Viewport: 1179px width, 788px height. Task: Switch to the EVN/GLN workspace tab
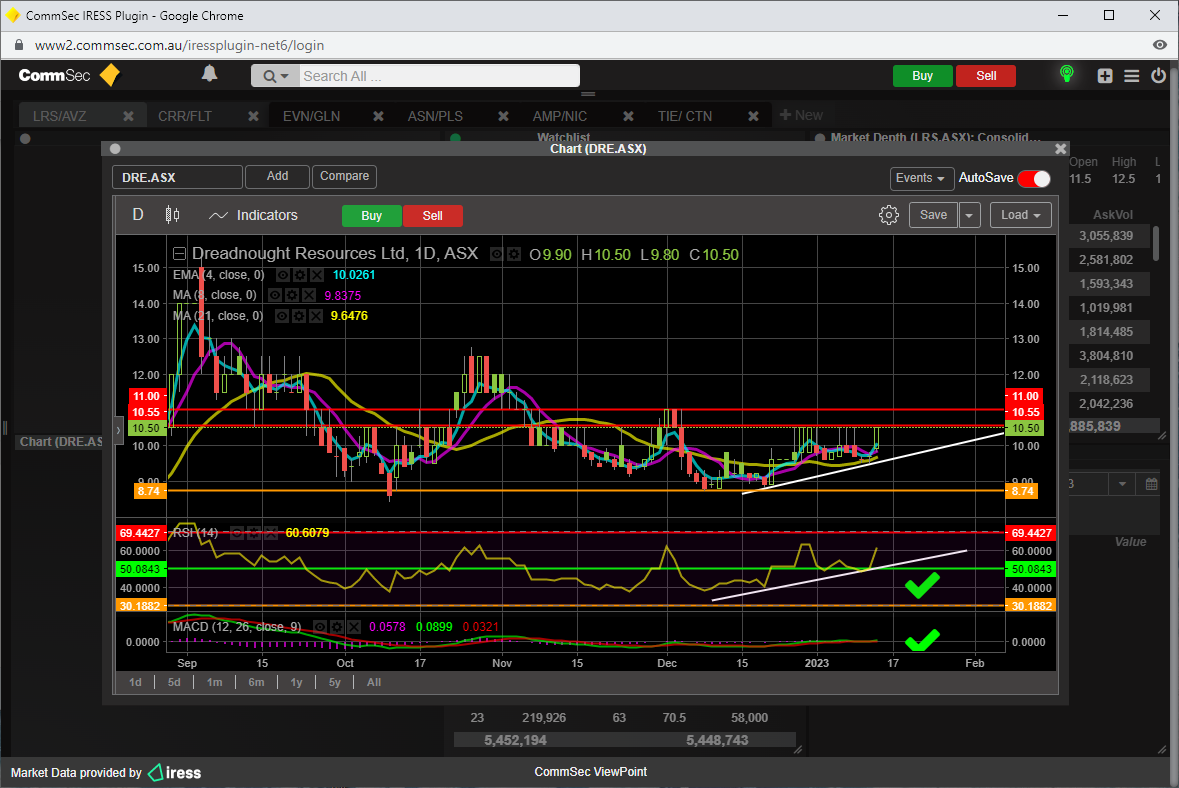pos(311,117)
